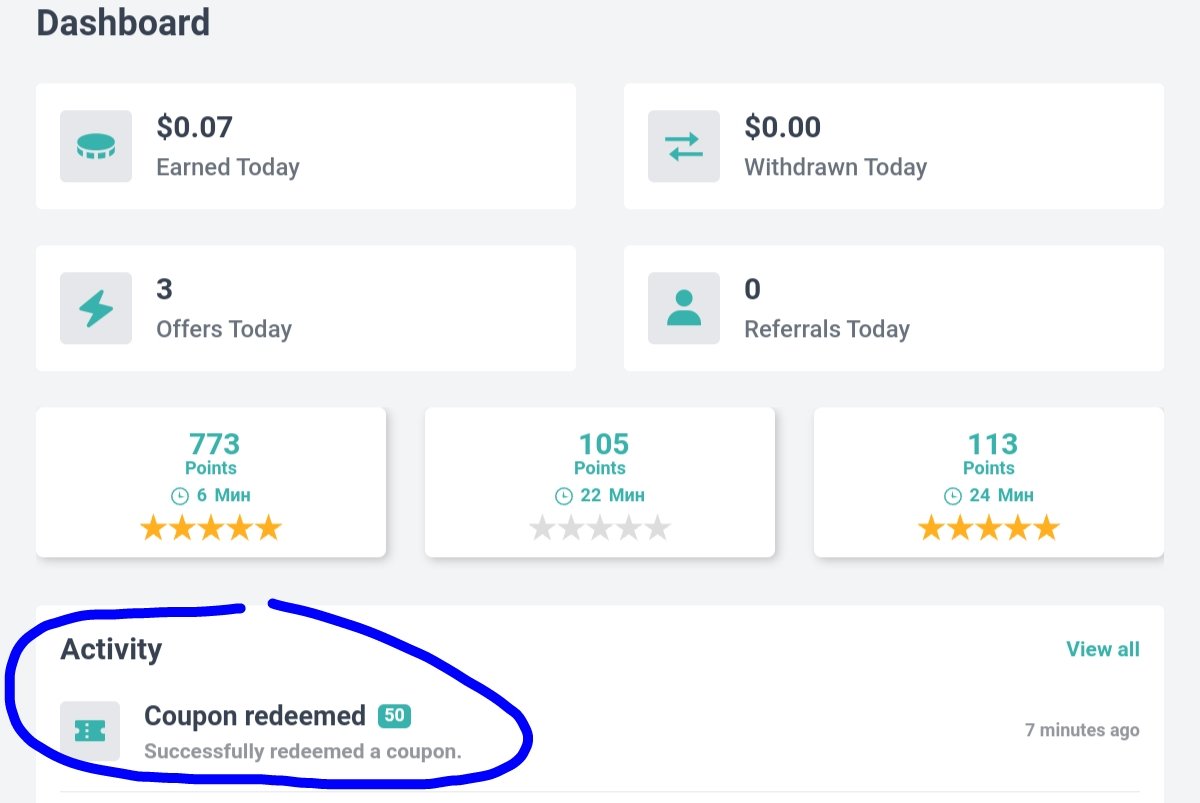The height and width of the screenshot is (803, 1200).
Task: Click the $0.00 Withdrawn Today card
Action: 894,146
